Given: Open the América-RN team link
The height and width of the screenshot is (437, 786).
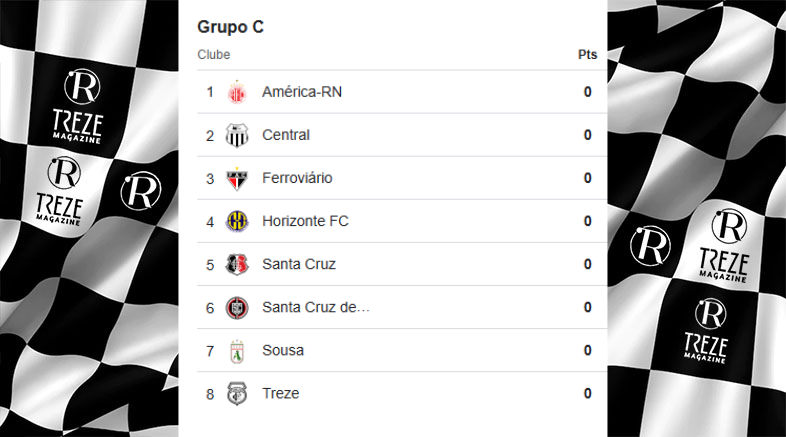Looking at the screenshot, I should [302, 92].
